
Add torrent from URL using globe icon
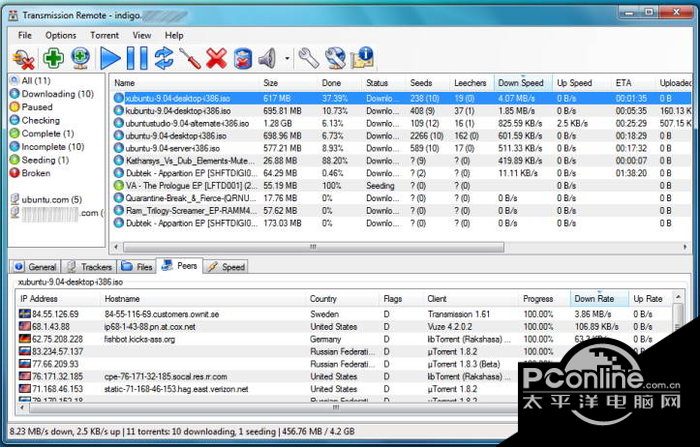pyautogui.click(x=79, y=58)
